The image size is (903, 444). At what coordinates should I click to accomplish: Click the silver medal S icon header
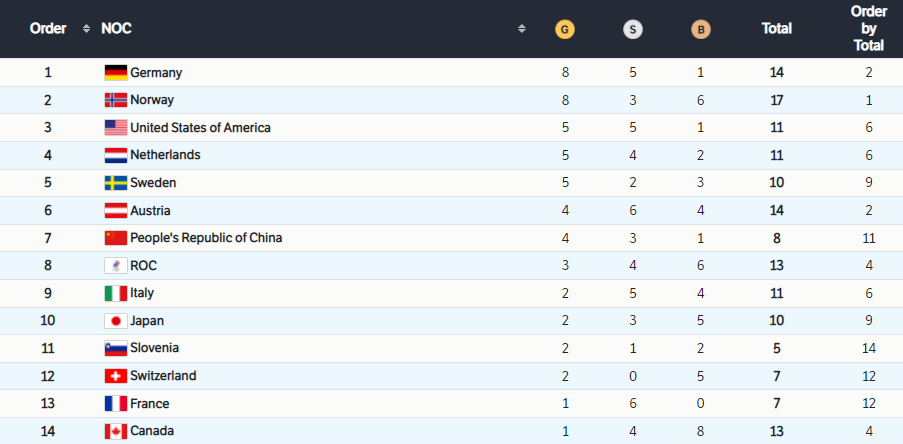pyautogui.click(x=632, y=30)
